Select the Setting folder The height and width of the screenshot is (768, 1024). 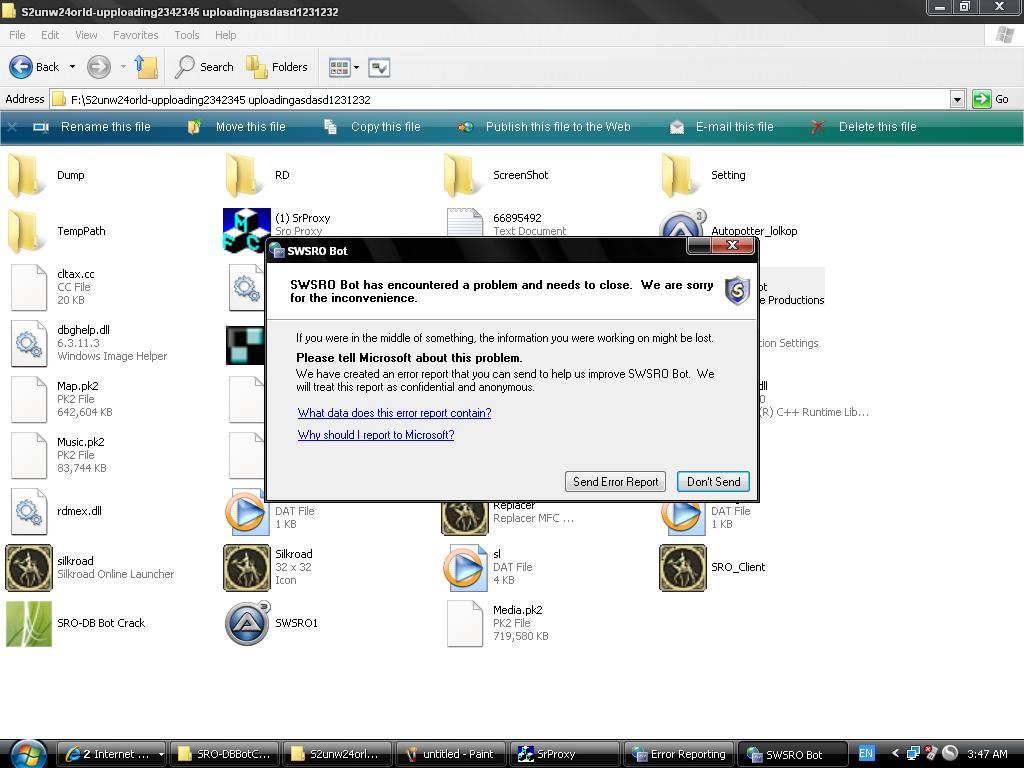coord(703,175)
